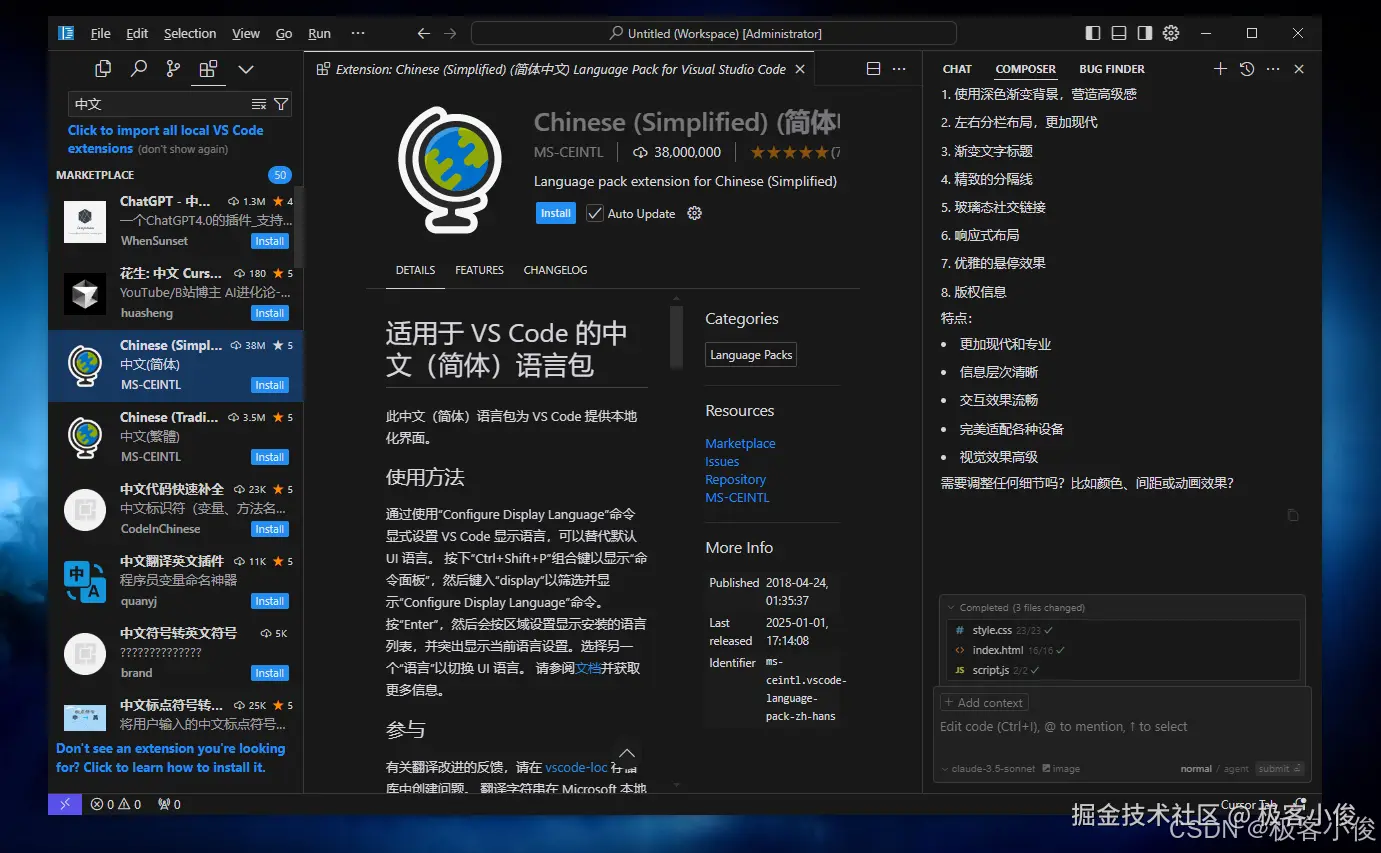The width and height of the screenshot is (1381, 853).
Task: Clear extension search results icon
Action: pyautogui.click(x=259, y=104)
